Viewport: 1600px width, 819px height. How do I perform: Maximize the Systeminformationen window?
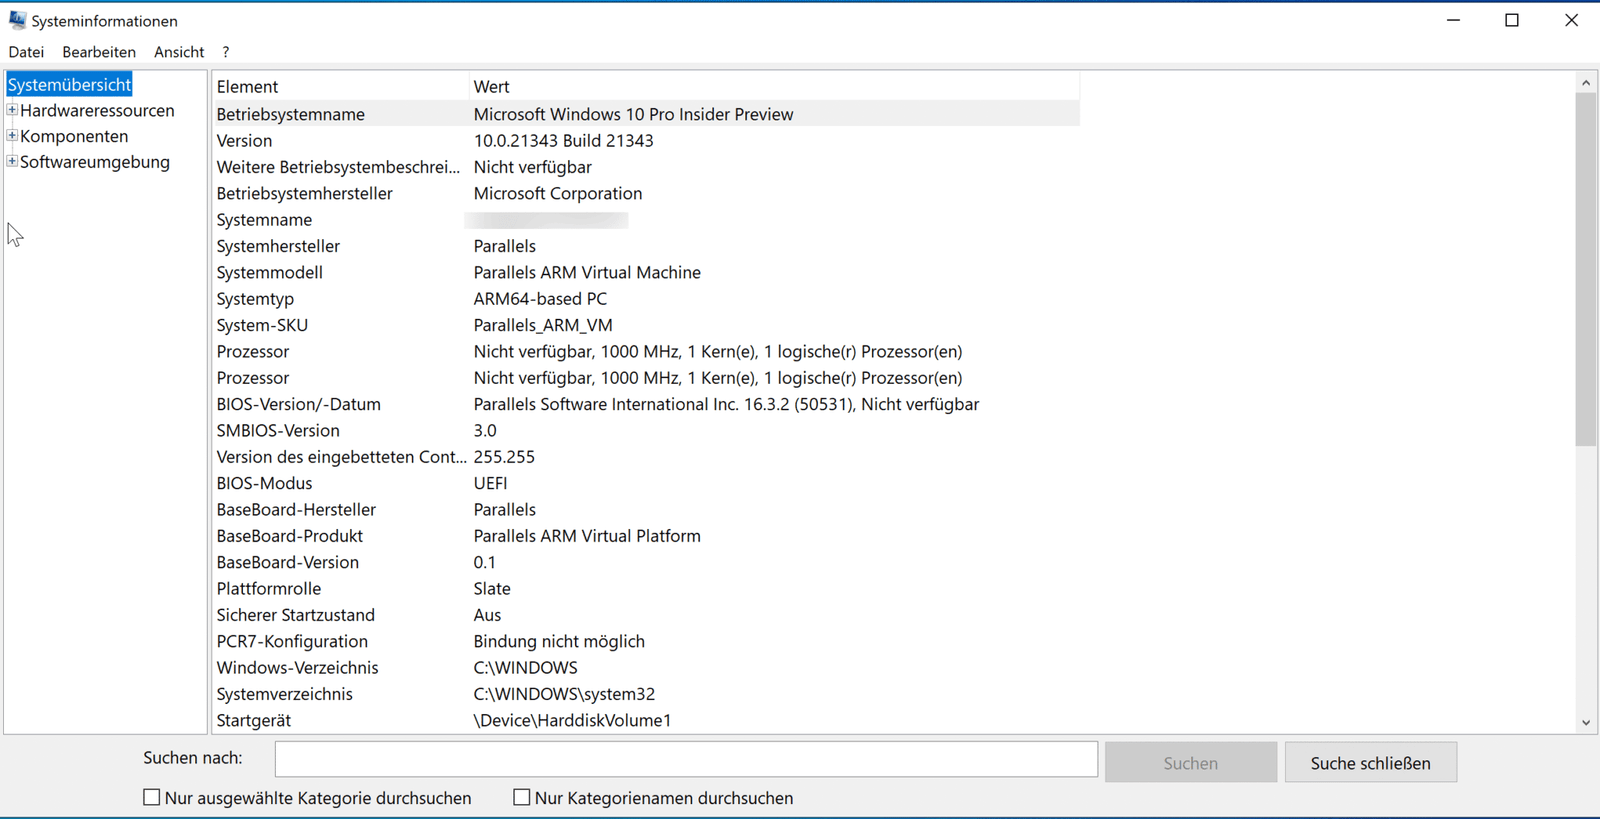pos(1512,20)
